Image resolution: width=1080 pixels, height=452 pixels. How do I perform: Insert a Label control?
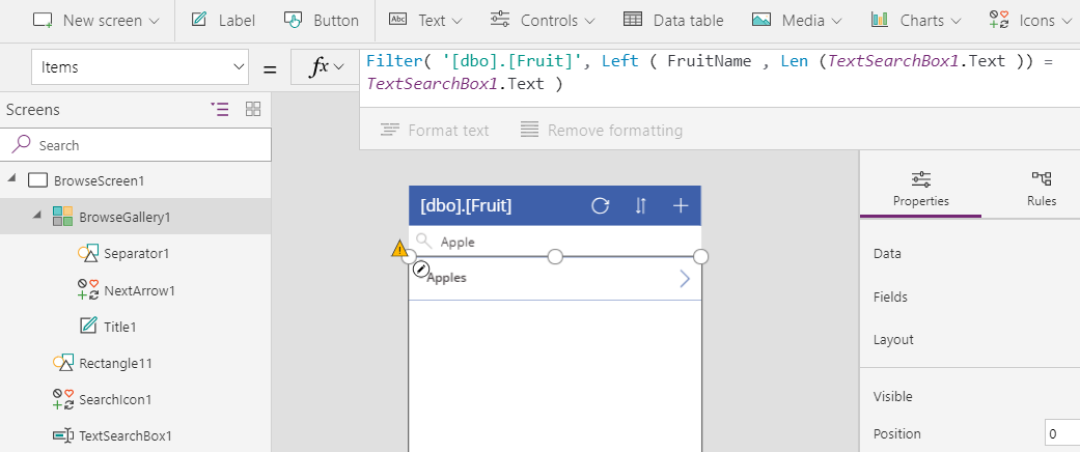(222, 20)
